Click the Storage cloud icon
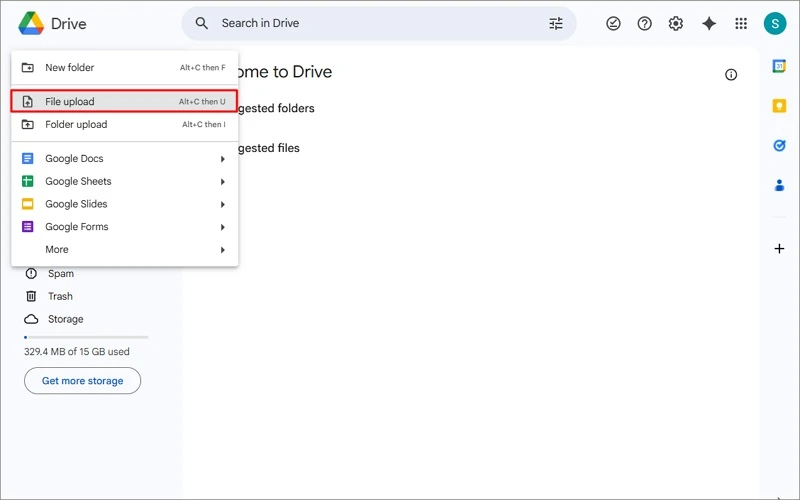This screenshot has height=500, width=800. pos(31,319)
